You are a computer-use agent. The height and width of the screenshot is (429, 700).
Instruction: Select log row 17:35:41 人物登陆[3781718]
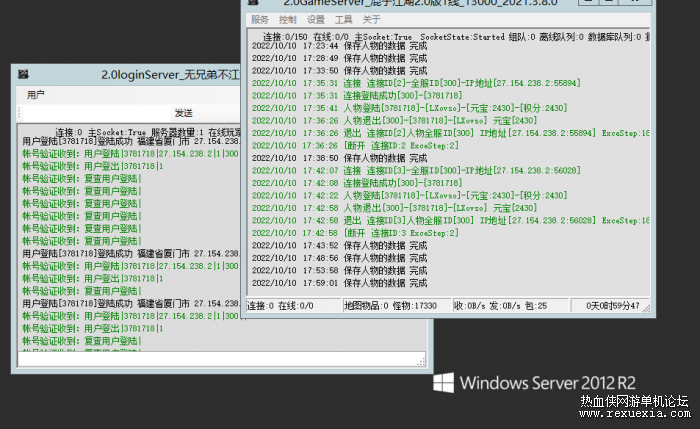click(x=409, y=108)
